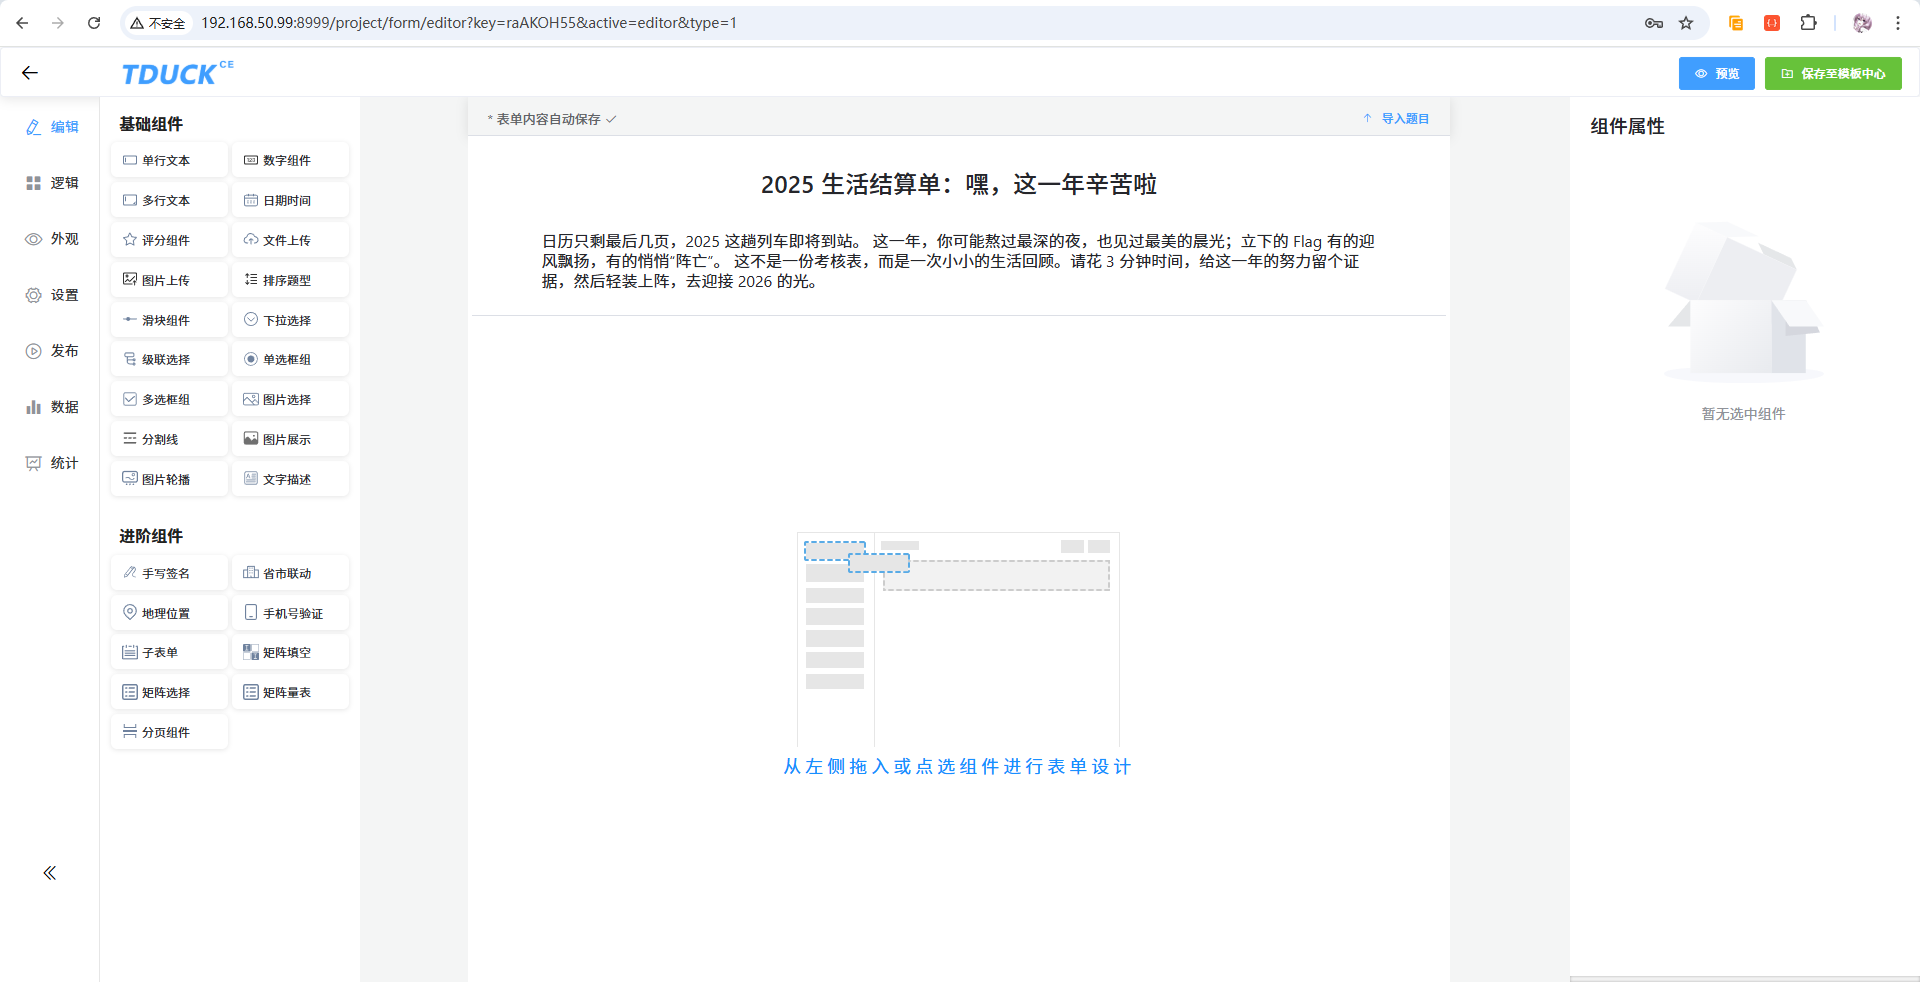Add the 滑块组件 slider component
The height and width of the screenshot is (992, 1920).
(168, 320)
